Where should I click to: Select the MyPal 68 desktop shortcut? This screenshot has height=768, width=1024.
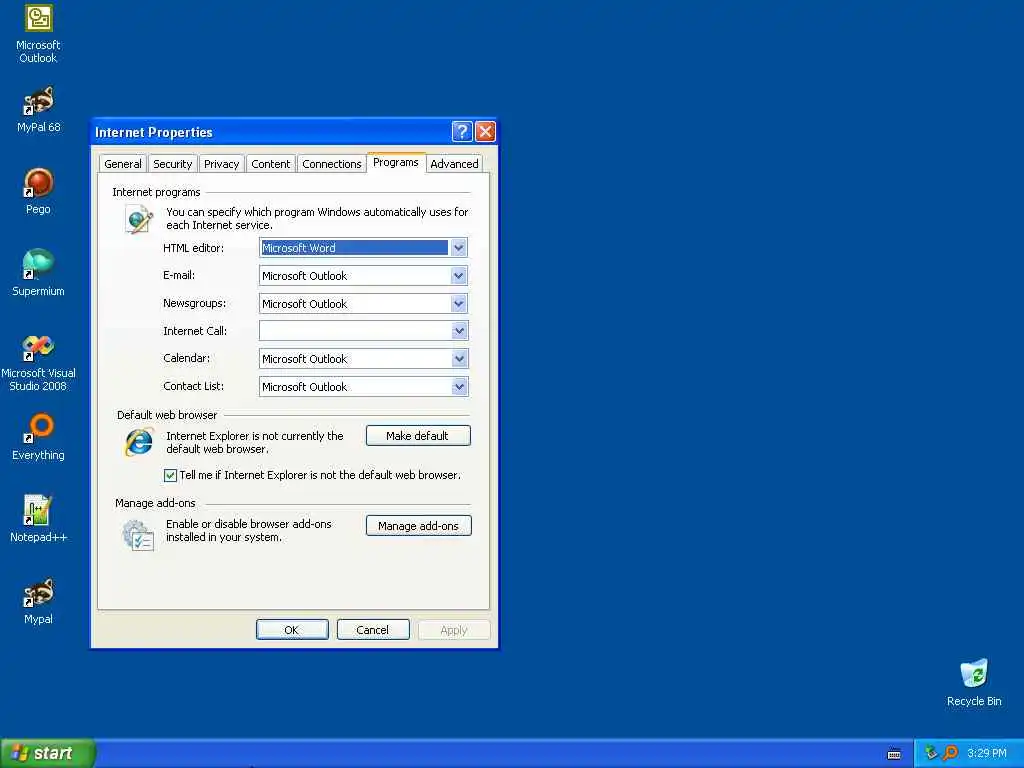pyautogui.click(x=38, y=110)
